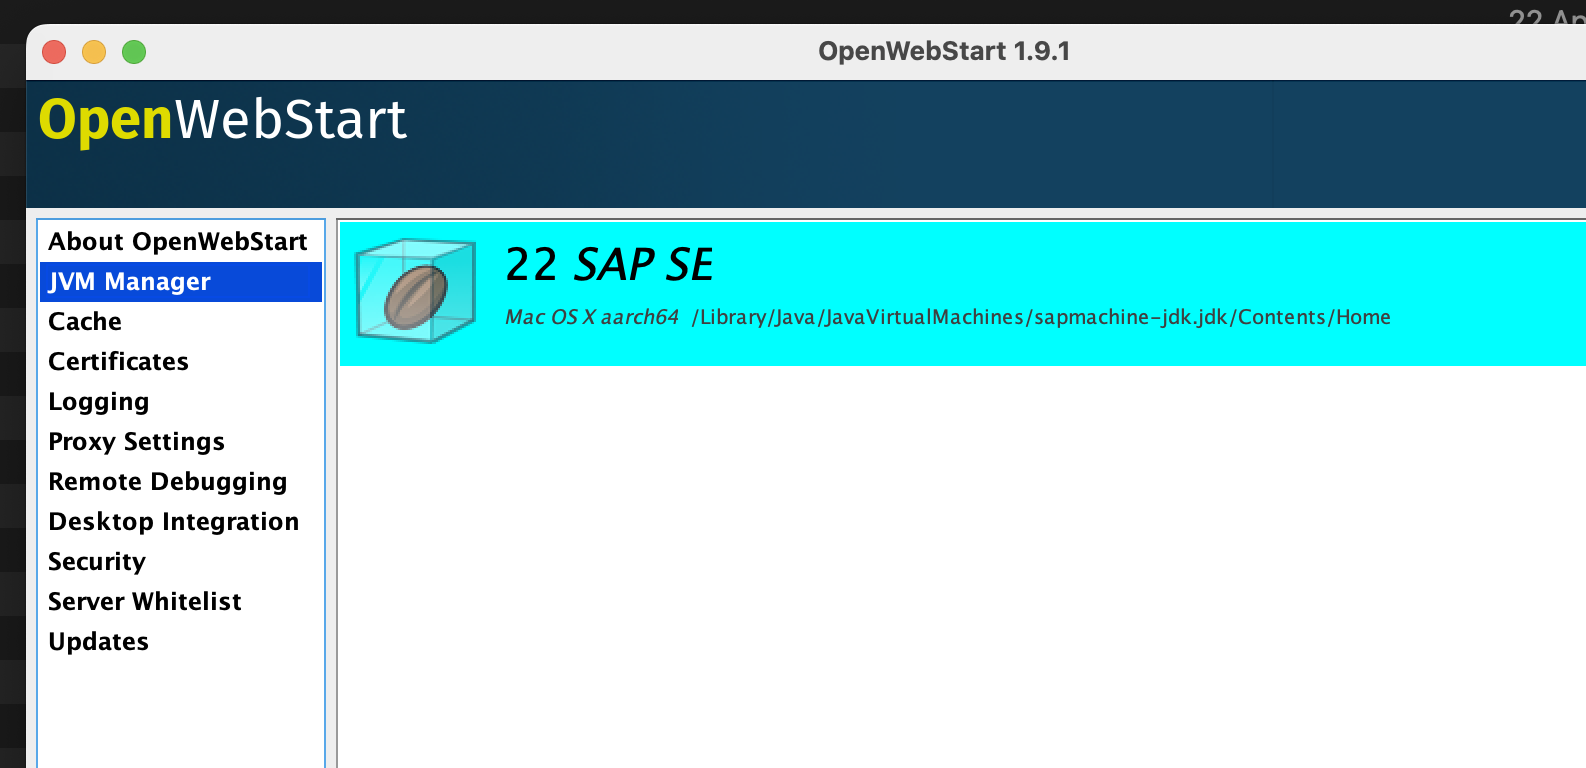Viewport: 1586px width, 768px height.
Task: Open Server Whitelist section
Action: (181, 602)
